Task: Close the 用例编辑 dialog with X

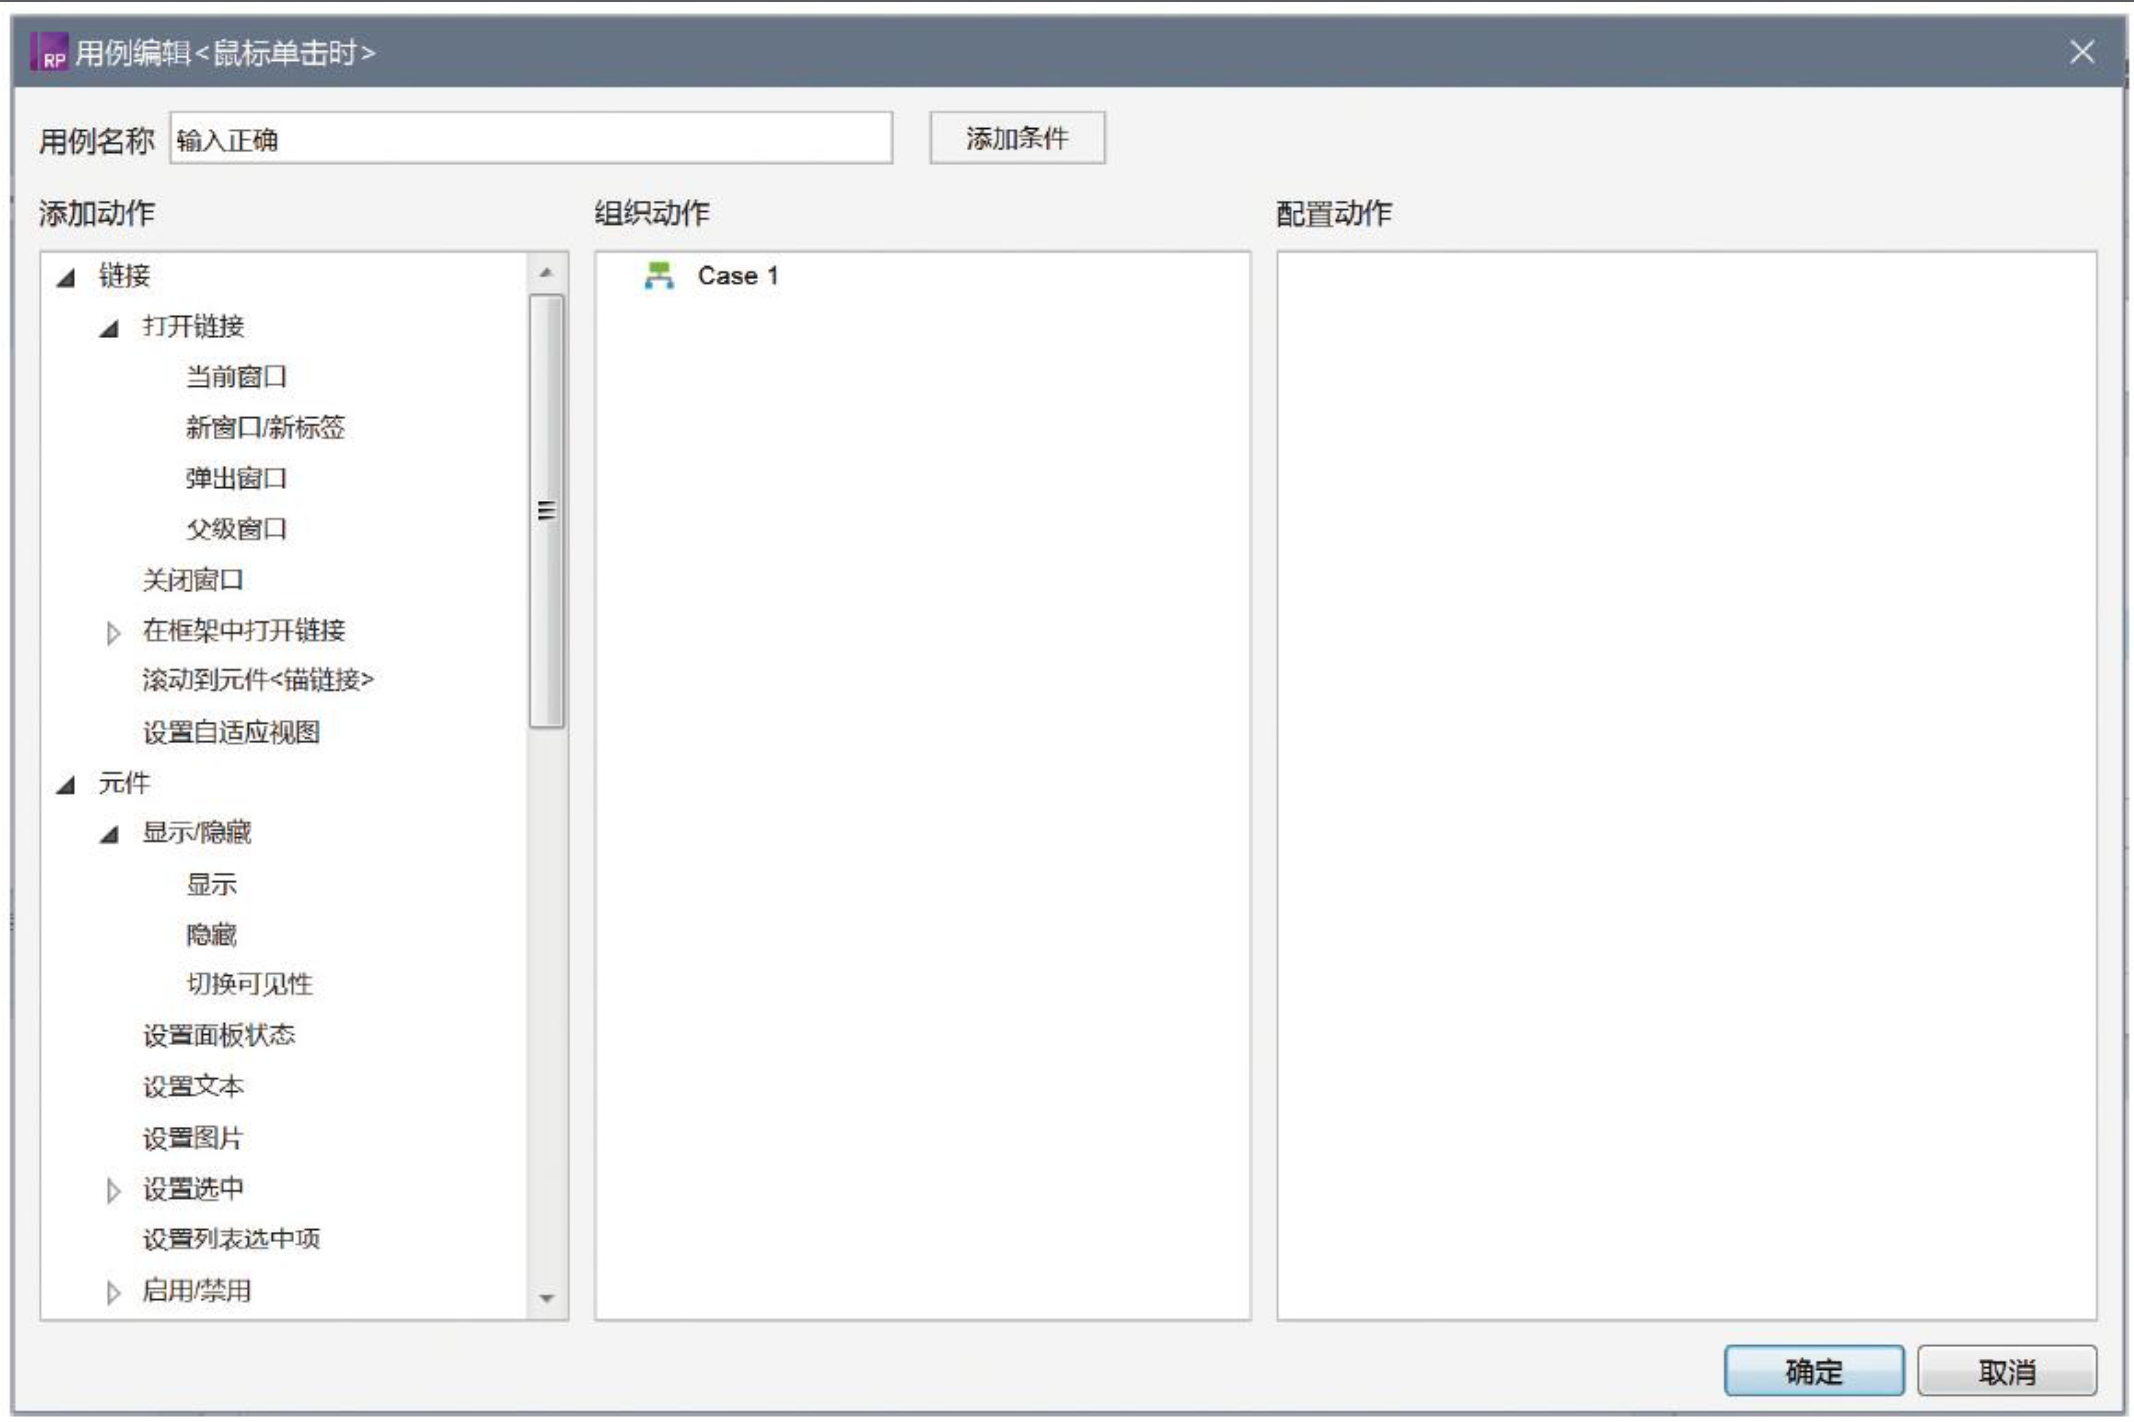Action: click(x=2082, y=52)
